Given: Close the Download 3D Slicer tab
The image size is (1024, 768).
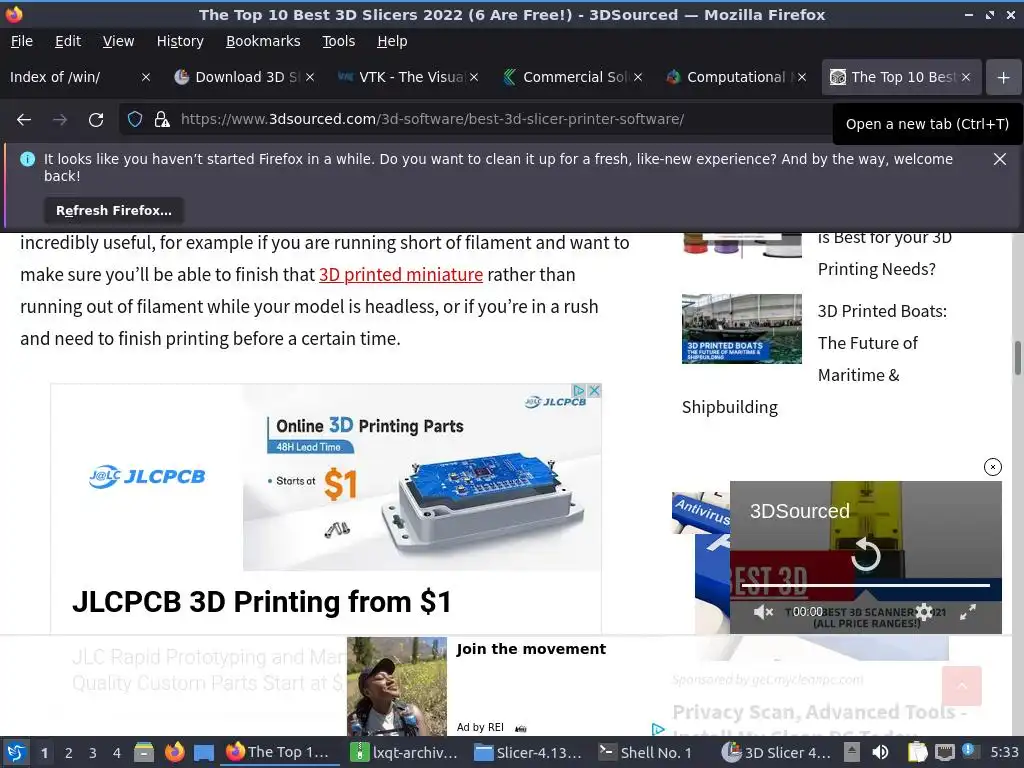Looking at the screenshot, I should click(310, 77).
